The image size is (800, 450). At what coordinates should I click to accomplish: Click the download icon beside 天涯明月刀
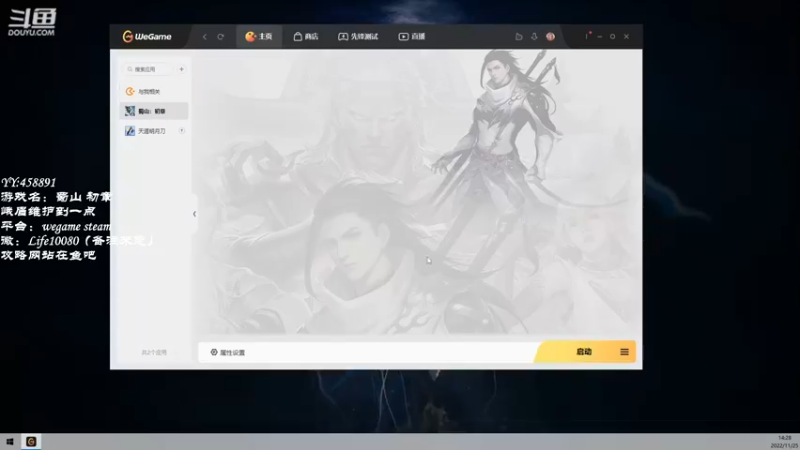click(182, 131)
